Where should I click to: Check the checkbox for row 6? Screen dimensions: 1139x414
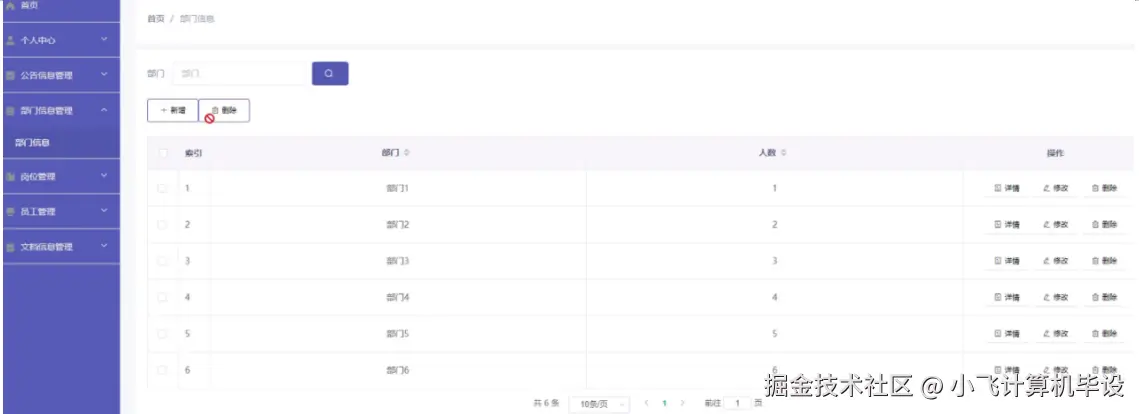(x=163, y=370)
